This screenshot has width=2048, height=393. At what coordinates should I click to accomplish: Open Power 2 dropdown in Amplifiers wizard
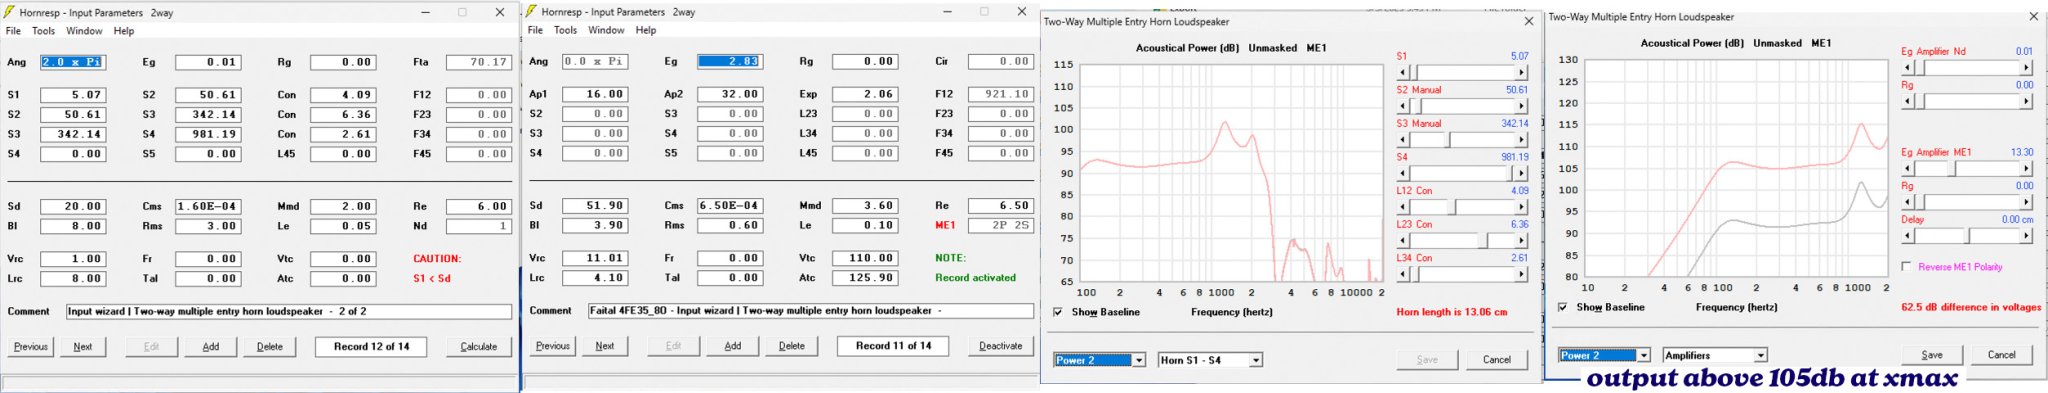coord(1643,355)
